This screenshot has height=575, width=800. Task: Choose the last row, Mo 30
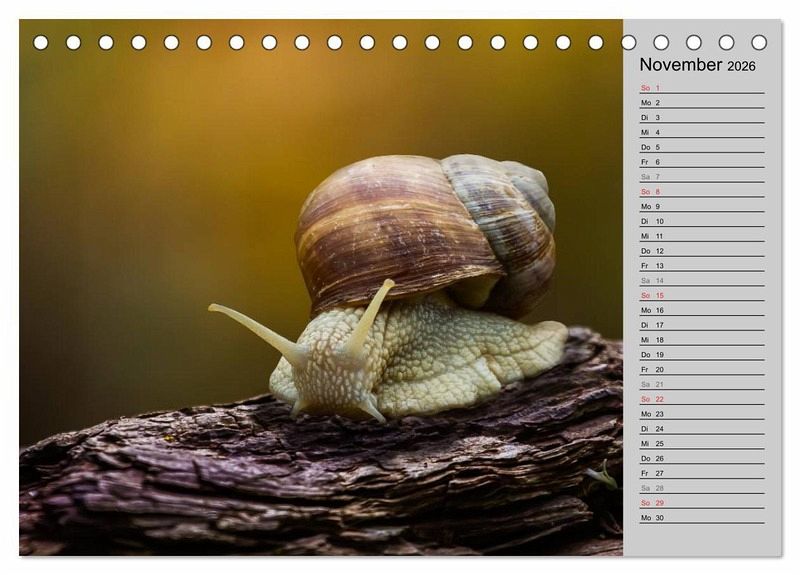[x=701, y=518]
